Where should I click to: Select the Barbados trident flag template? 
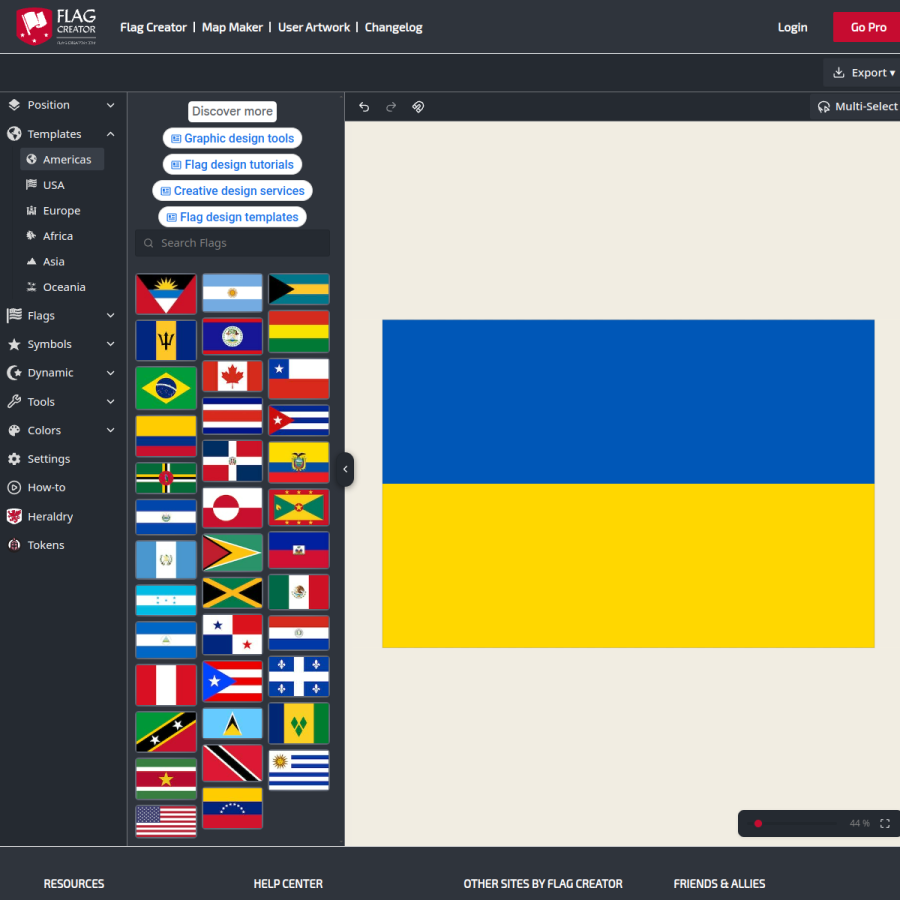click(x=166, y=340)
